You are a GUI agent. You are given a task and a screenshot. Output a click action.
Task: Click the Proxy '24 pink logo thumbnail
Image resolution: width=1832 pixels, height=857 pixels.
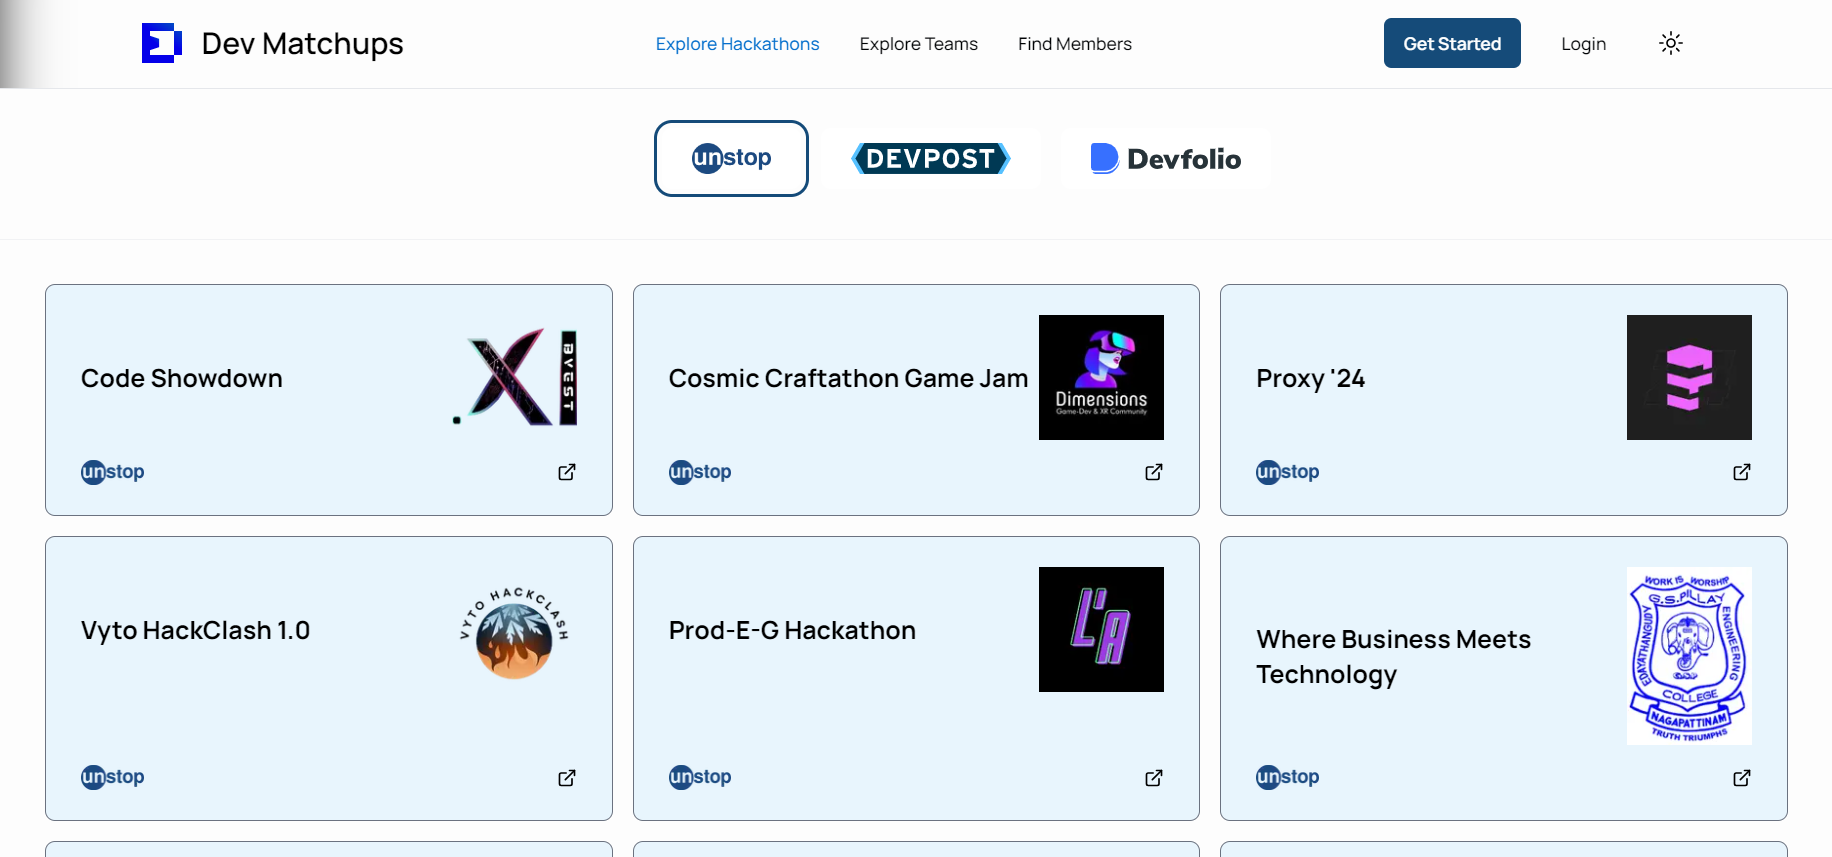pyautogui.click(x=1689, y=377)
